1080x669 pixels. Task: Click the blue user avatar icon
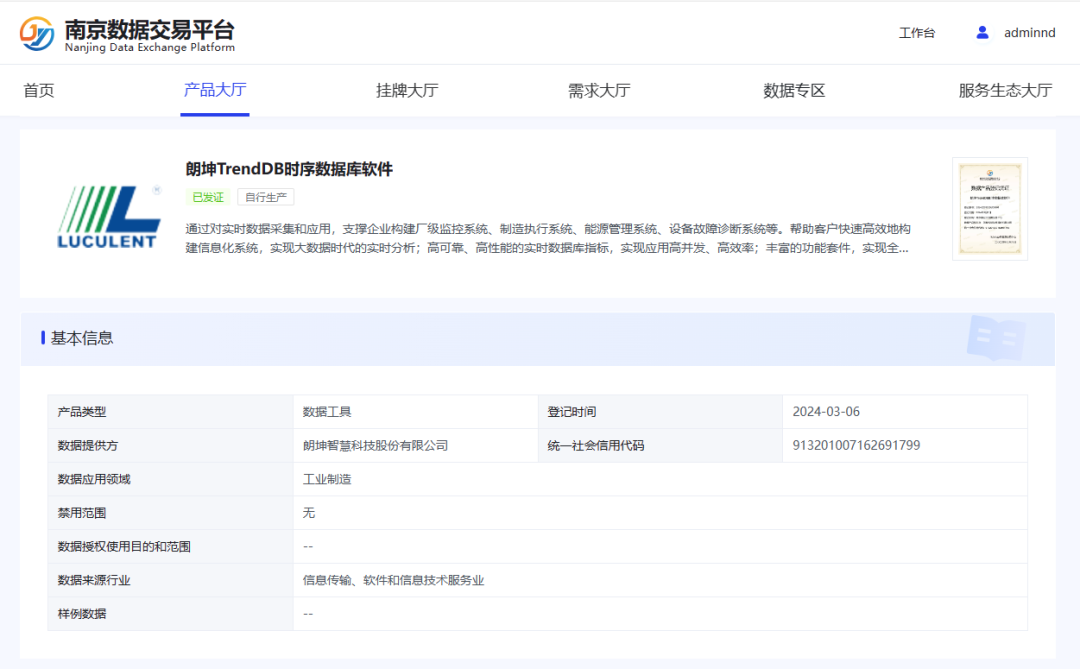tap(981, 32)
